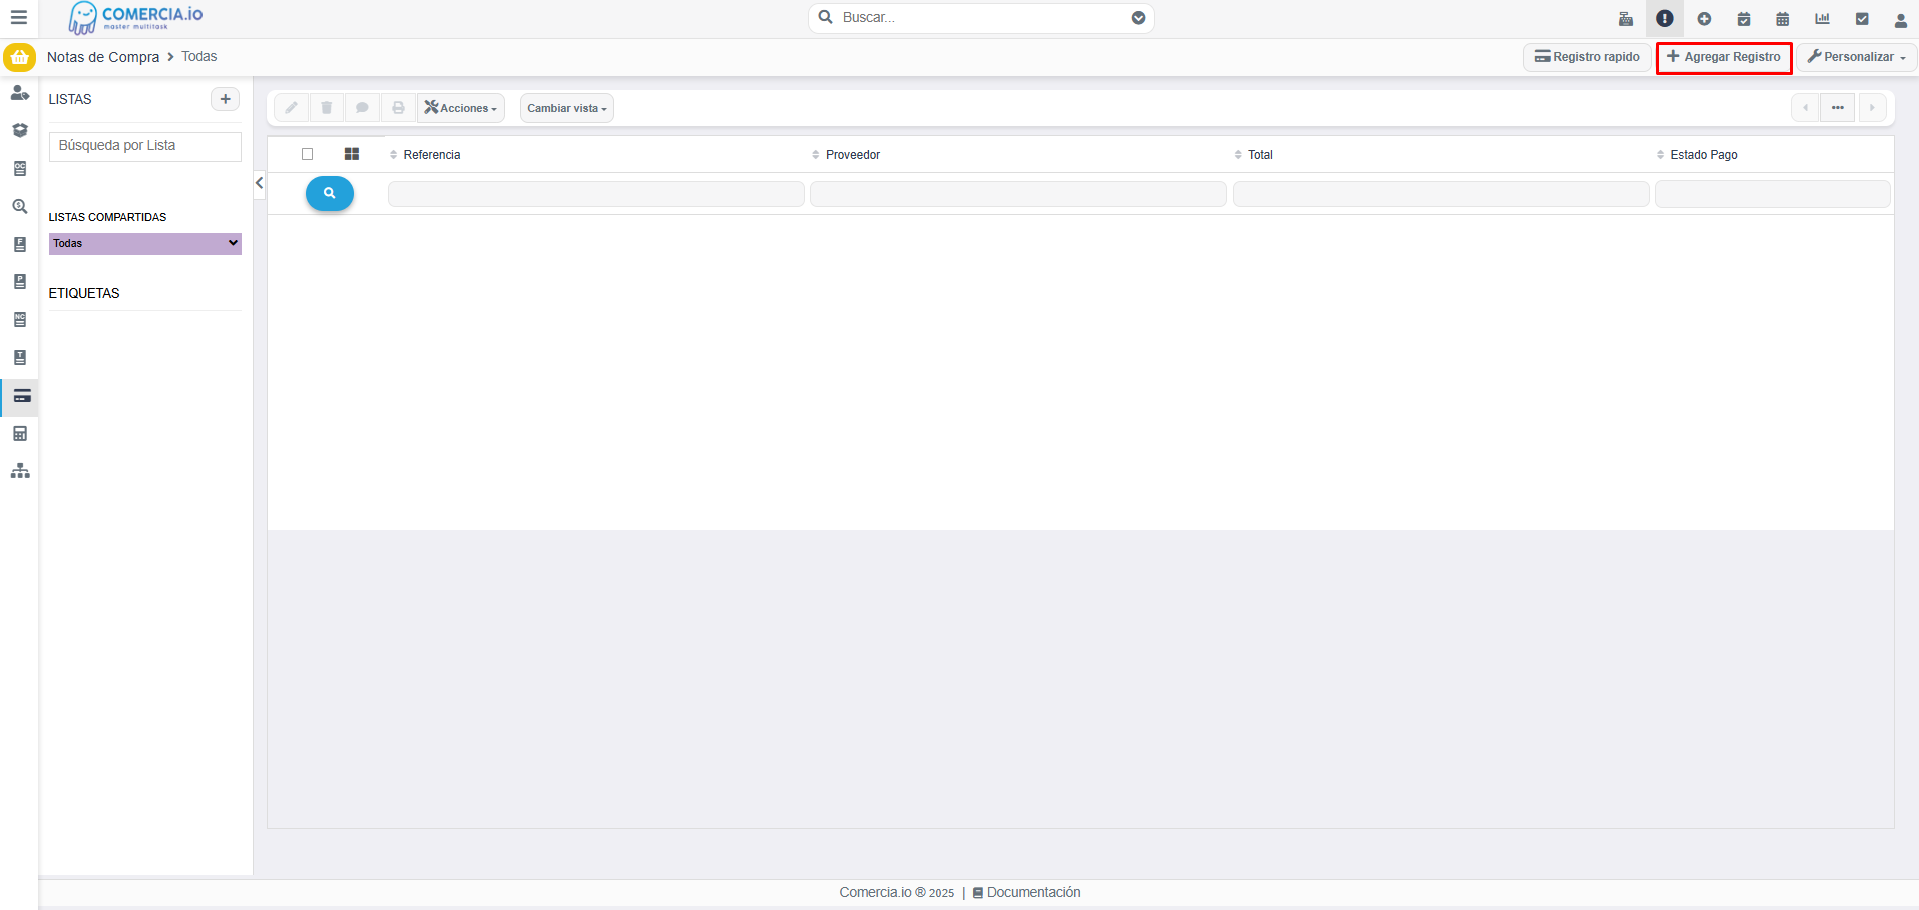Viewport: 1919px width, 910px height.
Task: Open the Personalizar dropdown
Action: pyautogui.click(x=1857, y=57)
